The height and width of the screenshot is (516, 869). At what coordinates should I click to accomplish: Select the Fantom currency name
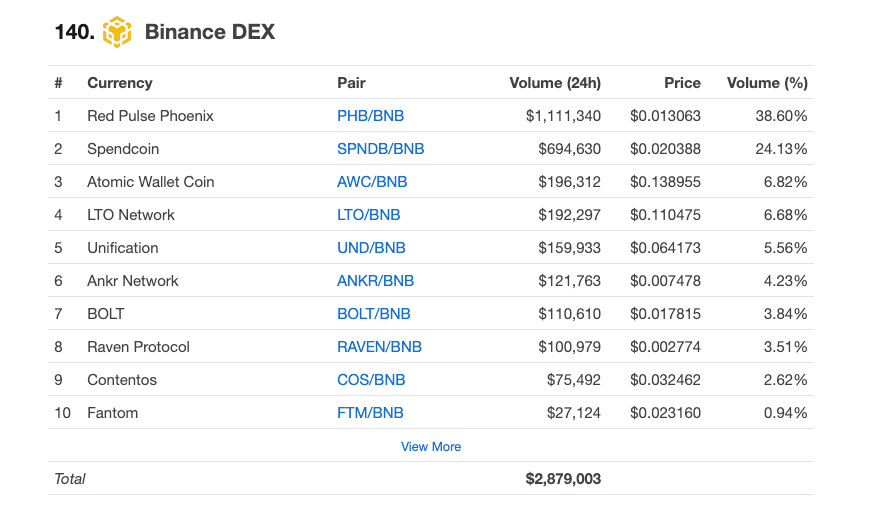click(x=113, y=413)
